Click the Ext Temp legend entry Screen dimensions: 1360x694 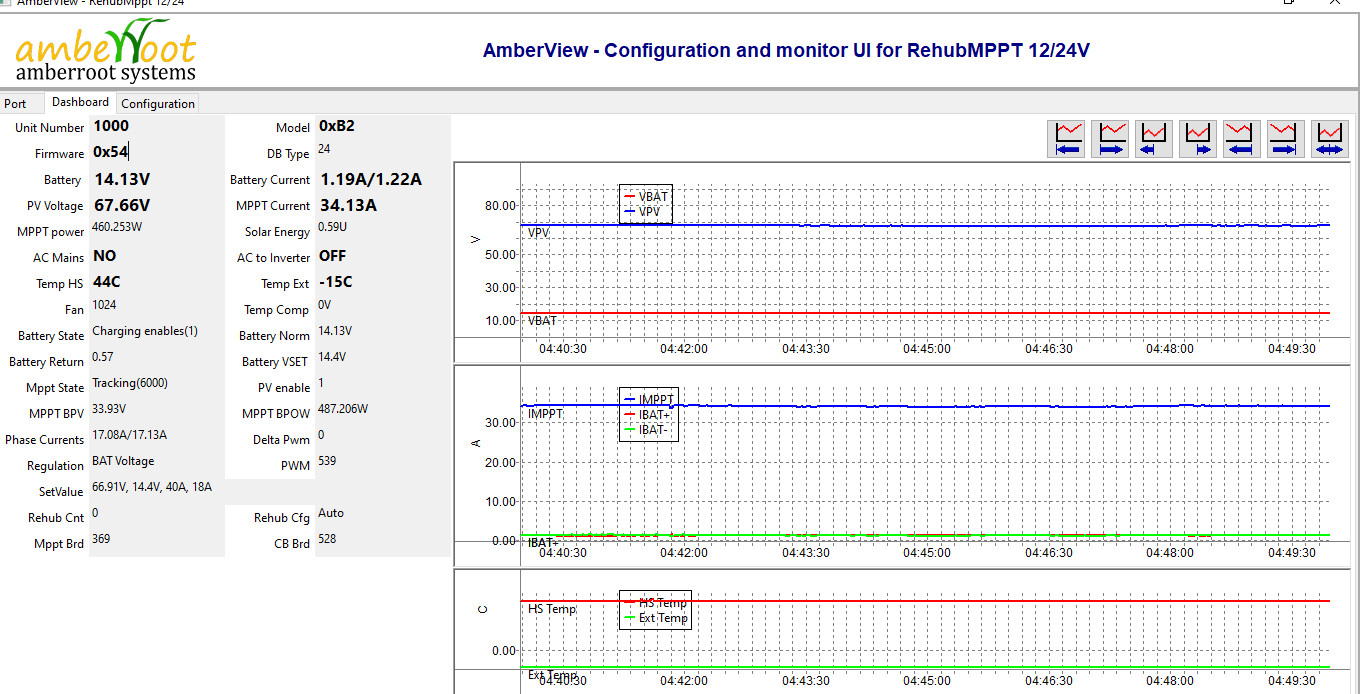click(x=656, y=618)
